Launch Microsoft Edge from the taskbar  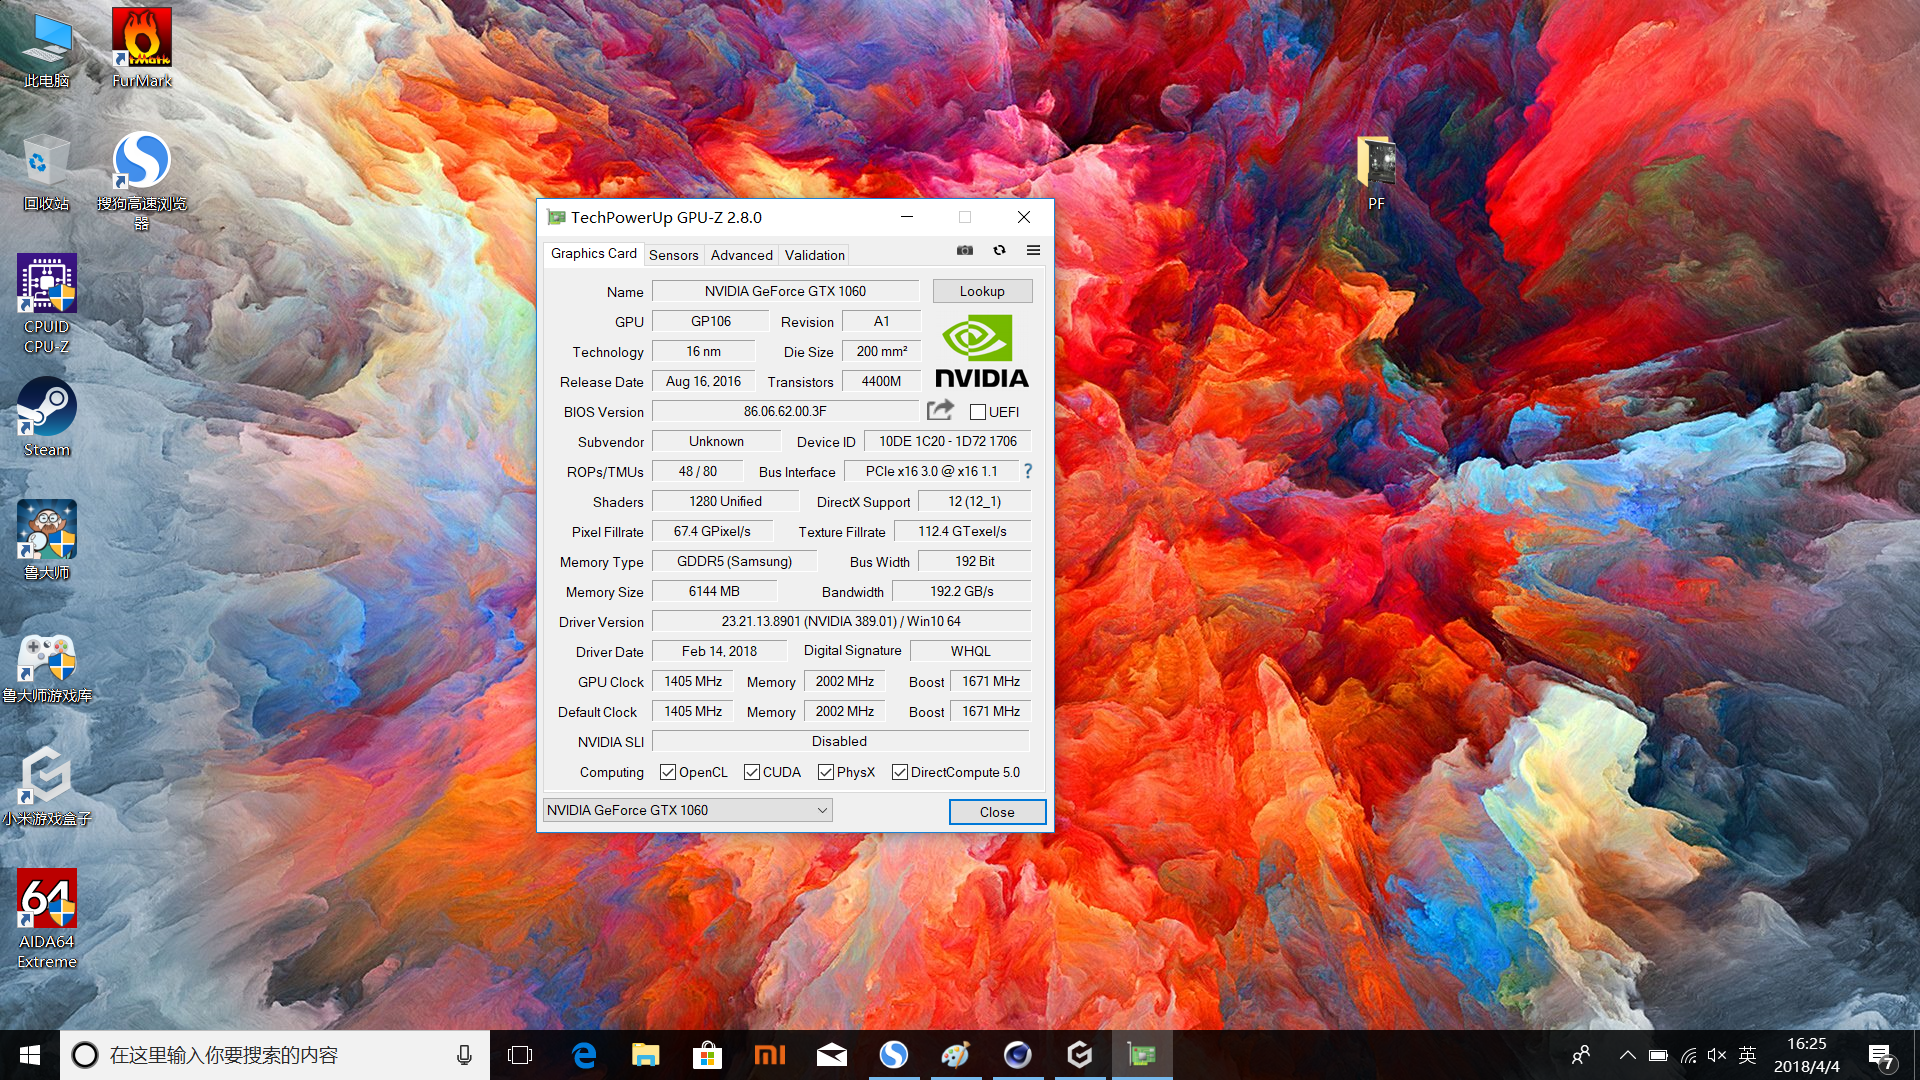pyautogui.click(x=584, y=1055)
